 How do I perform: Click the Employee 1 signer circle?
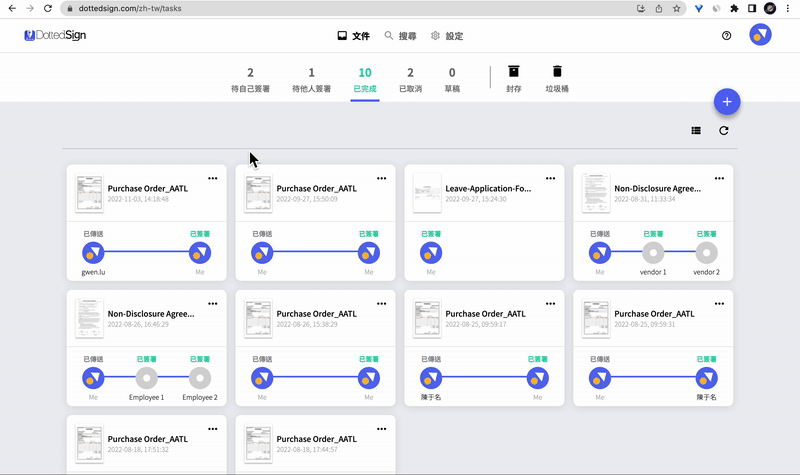(146, 378)
